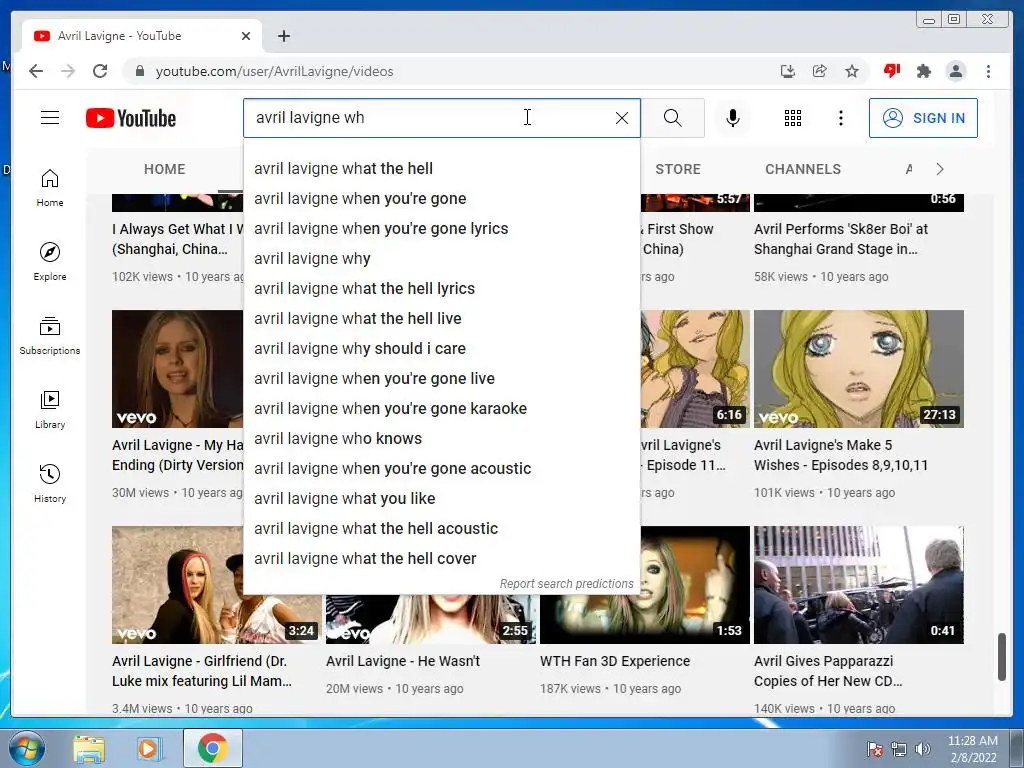Choose suggestion "avril lavigne what the hell cover"

pos(441,559)
